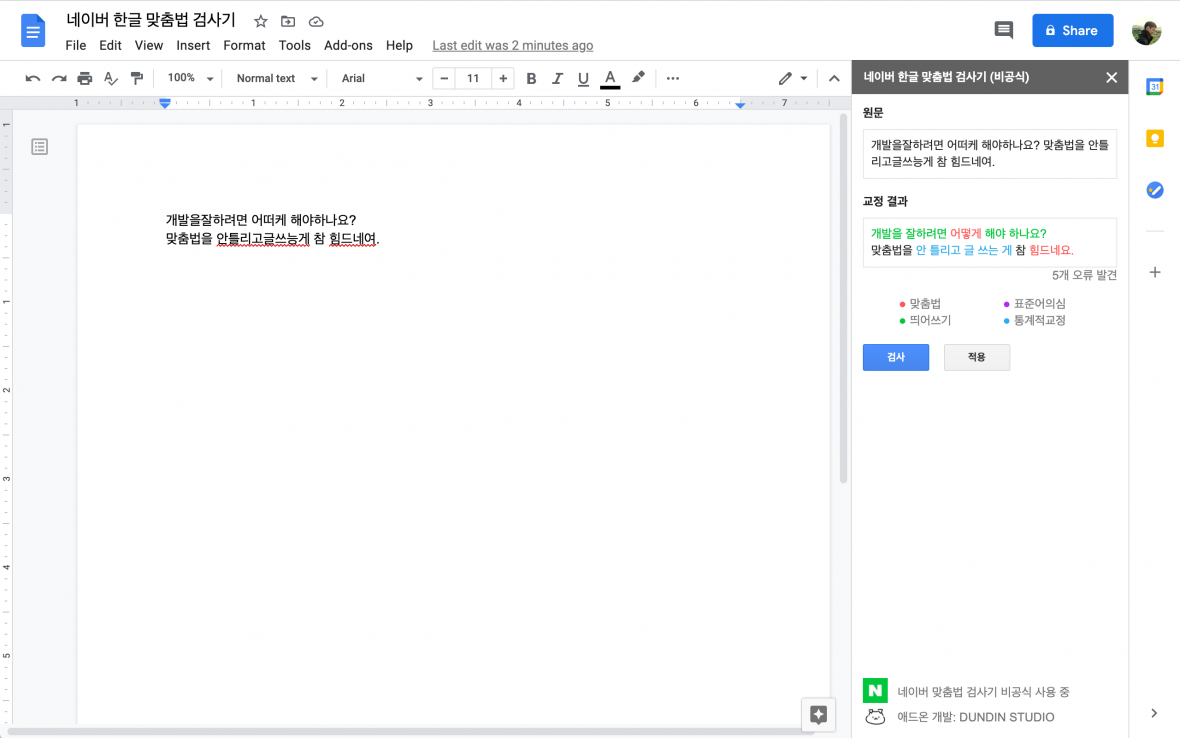The width and height of the screenshot is (1180, 738).
Task: Click the Naver logo icon
Action: coord(875,691)
